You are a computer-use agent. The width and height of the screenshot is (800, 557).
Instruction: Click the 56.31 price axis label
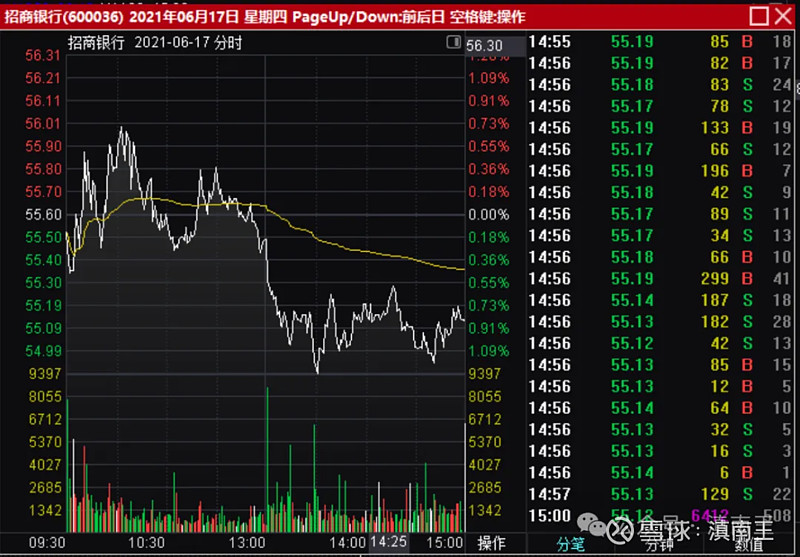[x=43, y=55]
